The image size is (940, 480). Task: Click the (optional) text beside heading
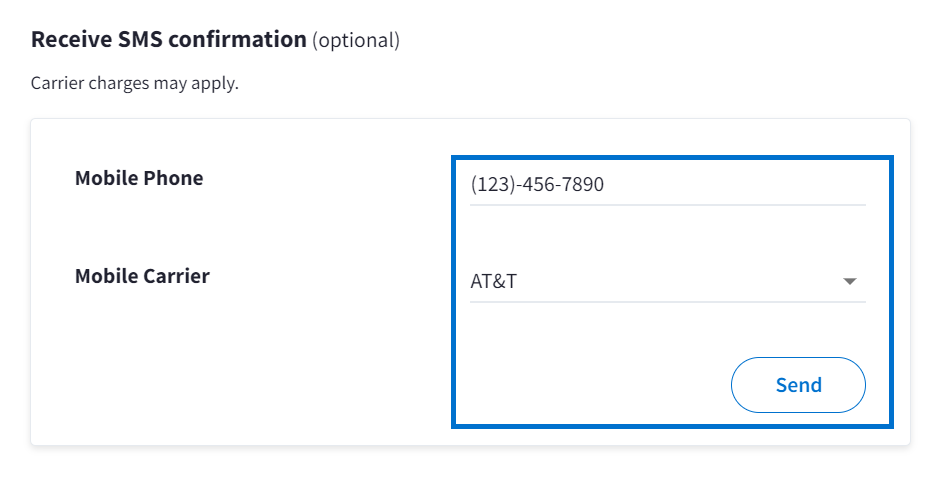pos(356,41)
